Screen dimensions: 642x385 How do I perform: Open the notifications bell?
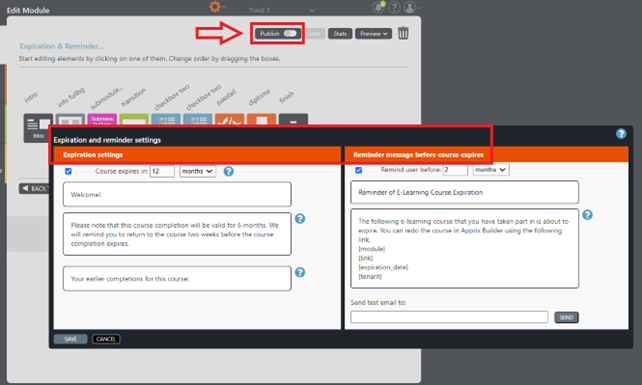(x=379, y=7)
